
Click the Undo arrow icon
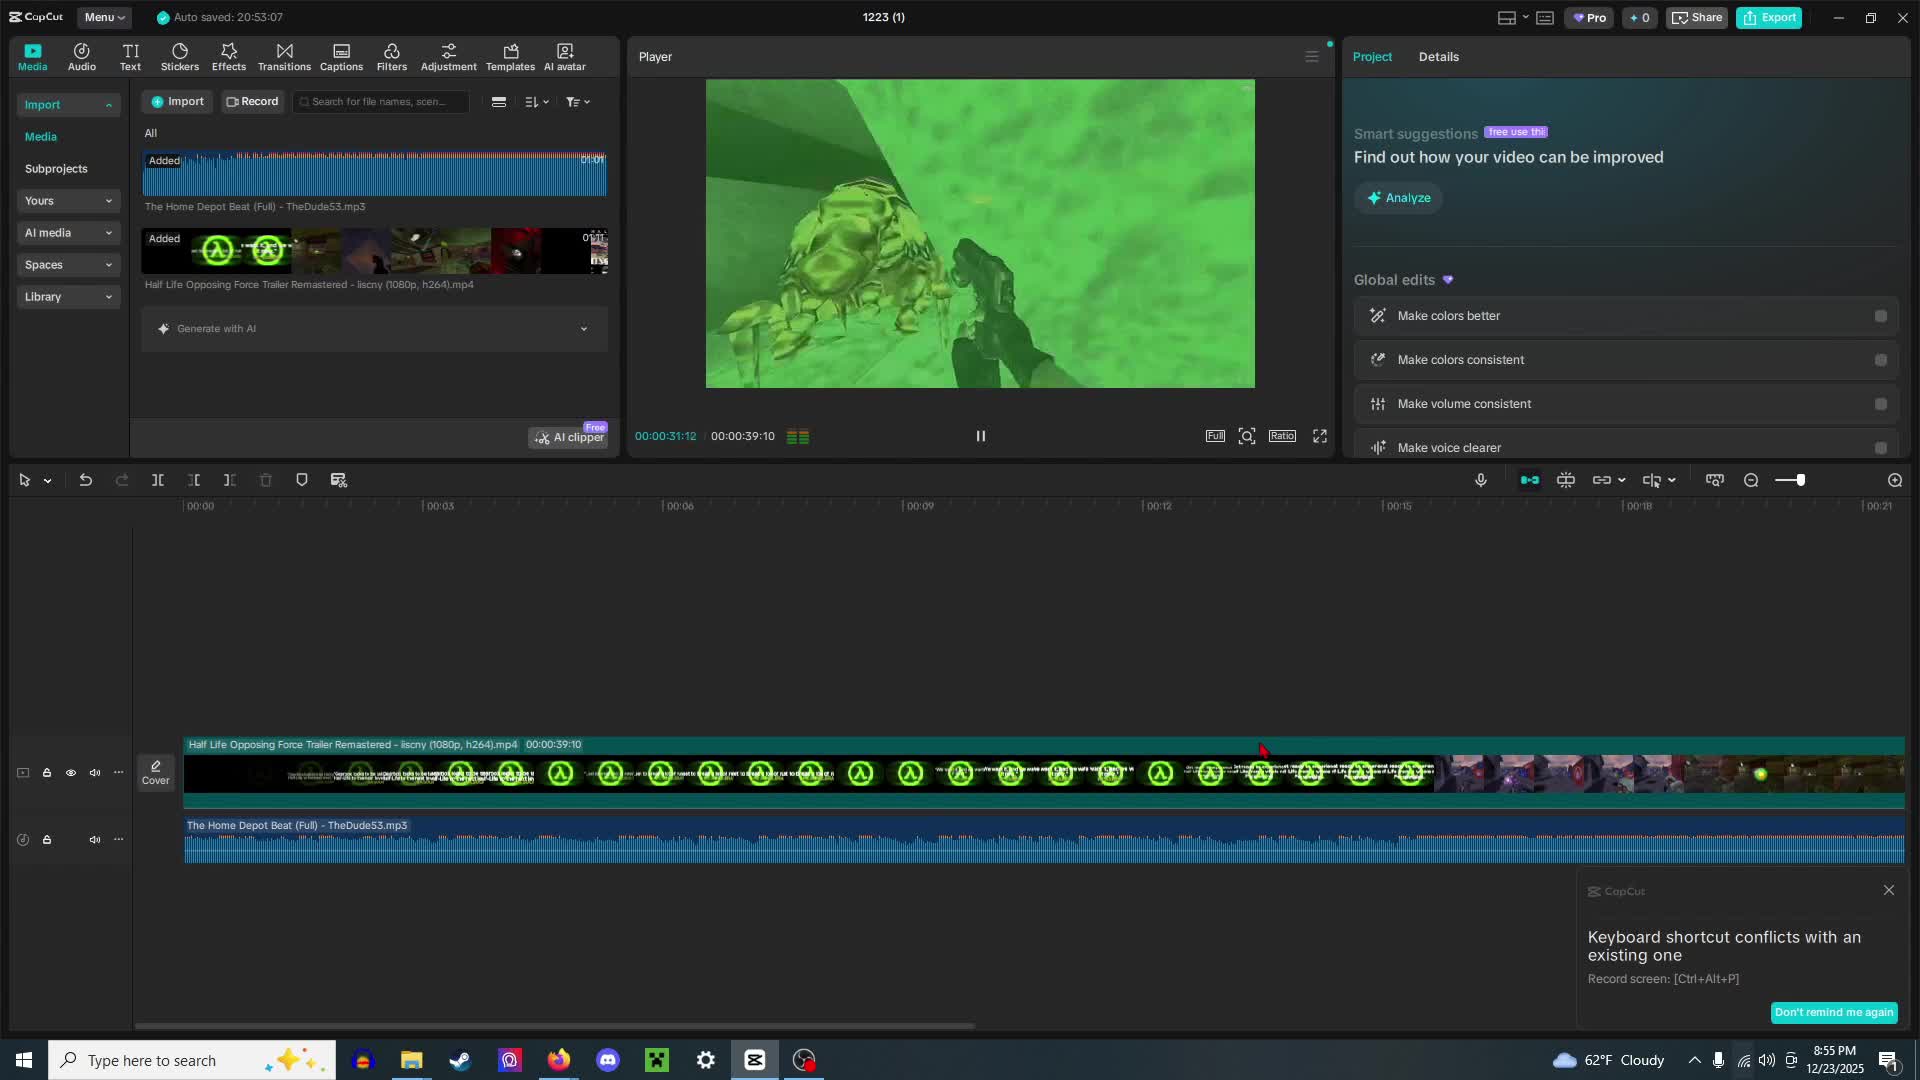point(86,481)
